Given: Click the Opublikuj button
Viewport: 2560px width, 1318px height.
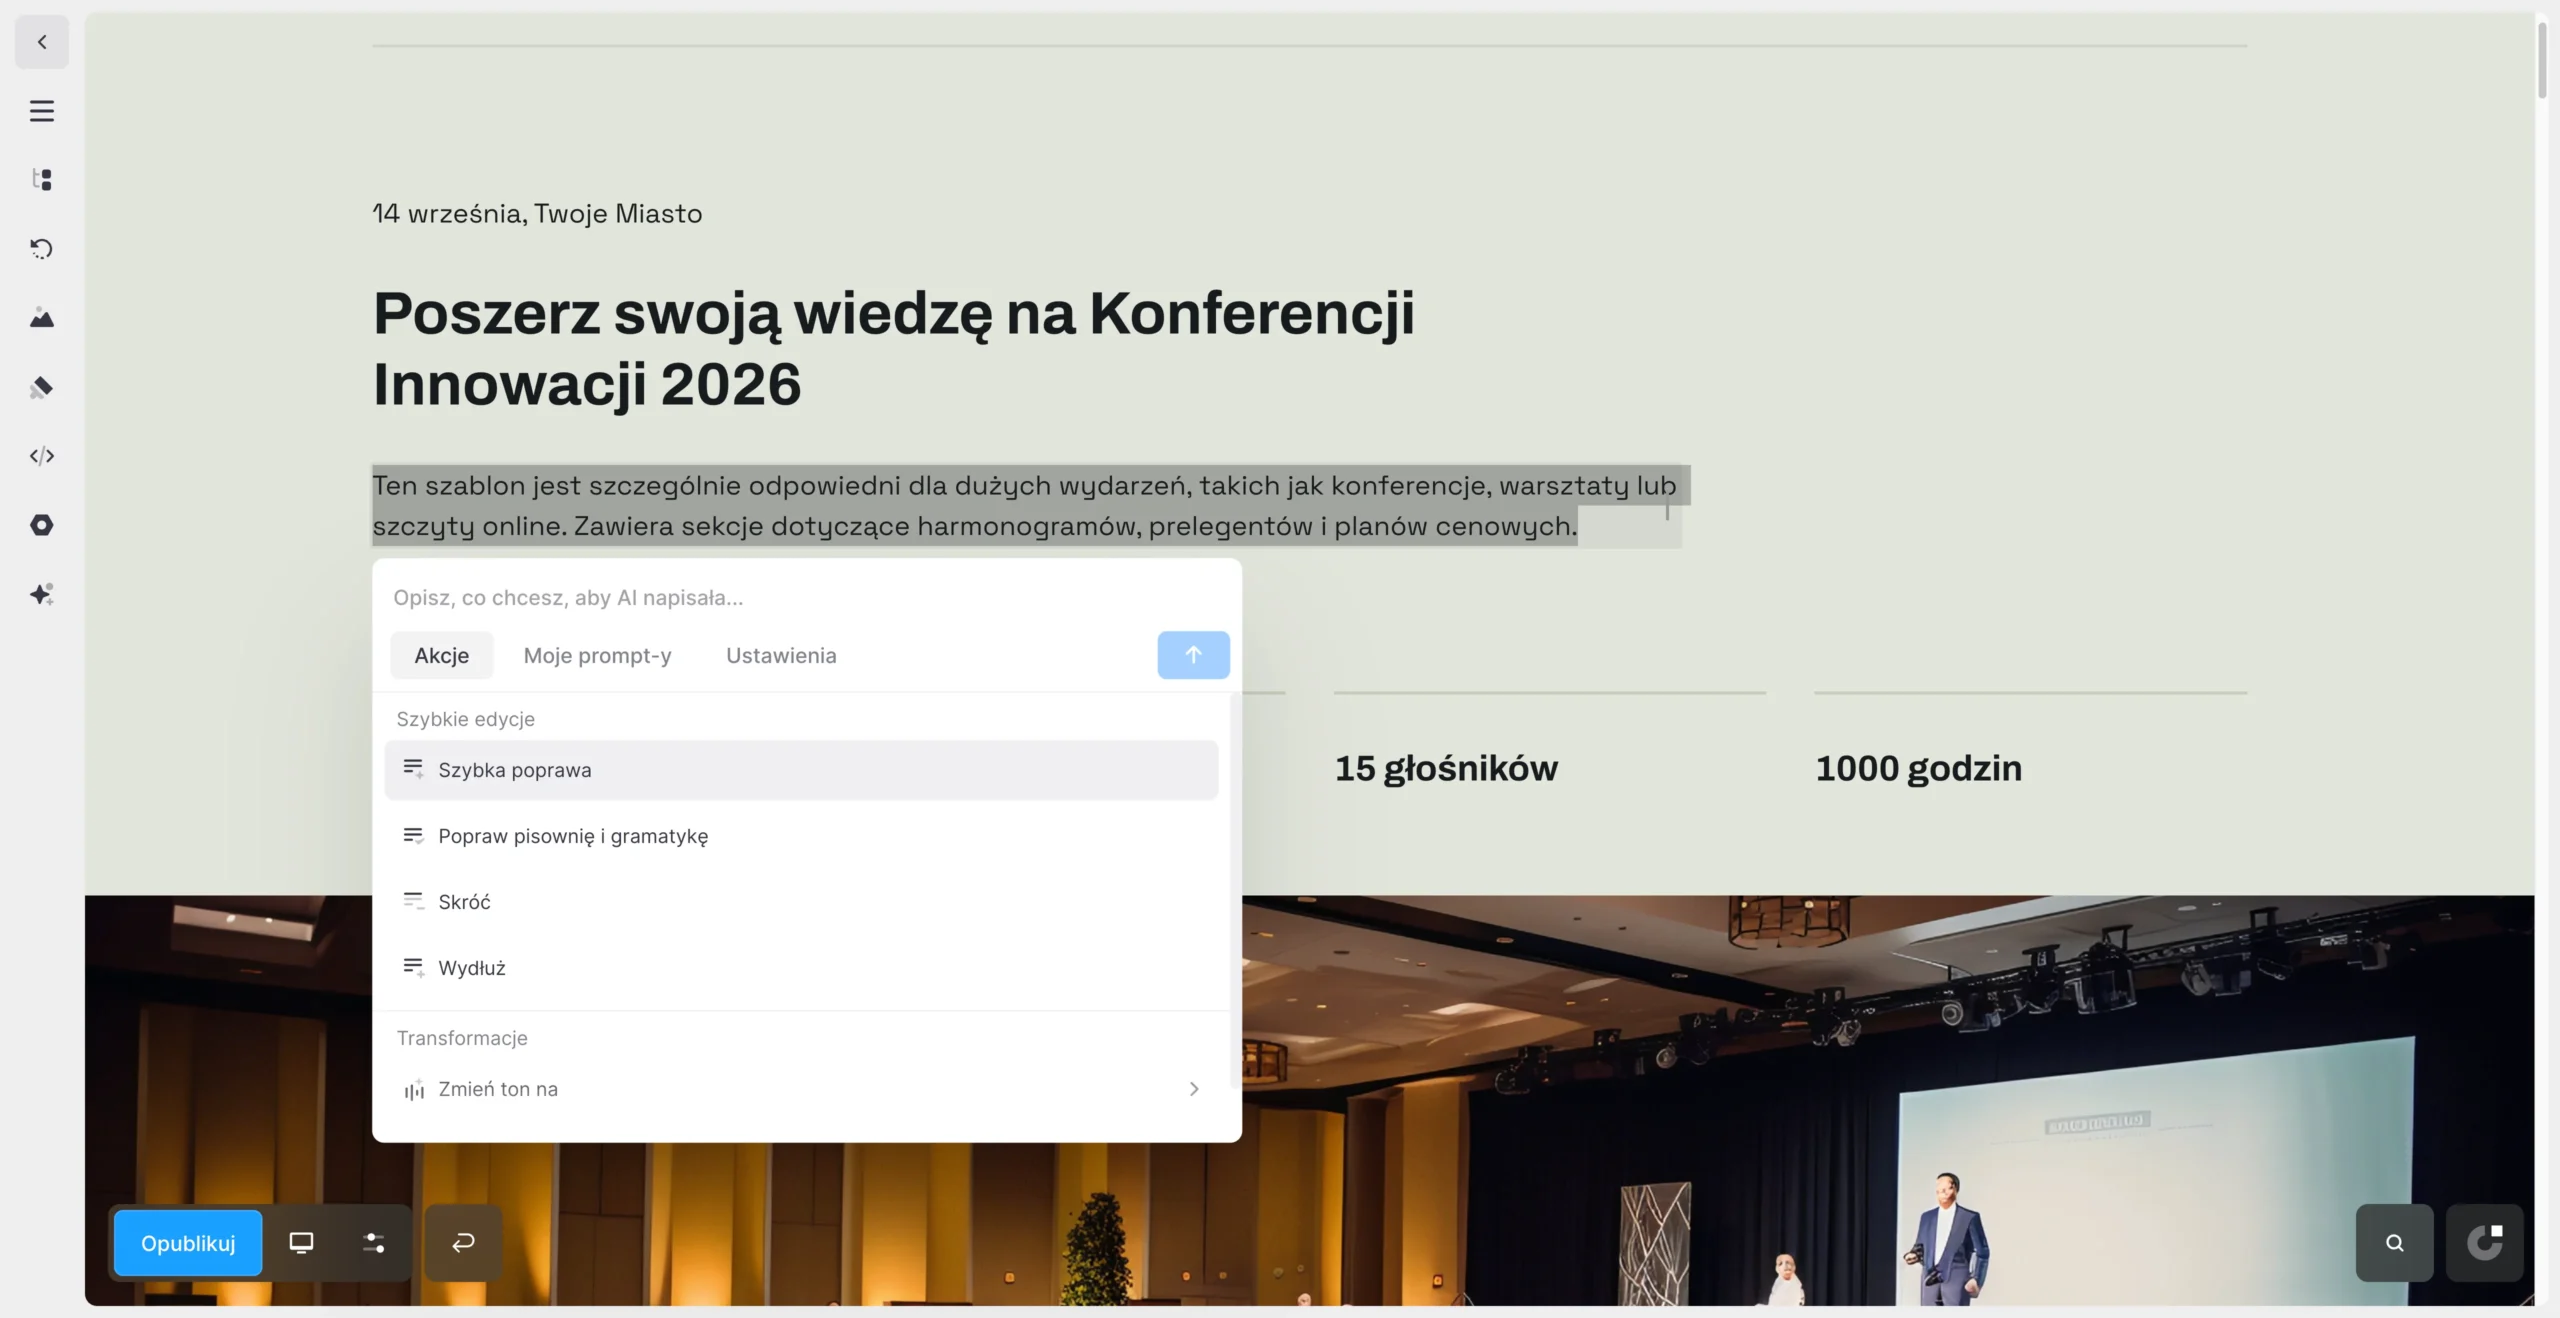Looking at the screenshot, I should (188, 1243).
